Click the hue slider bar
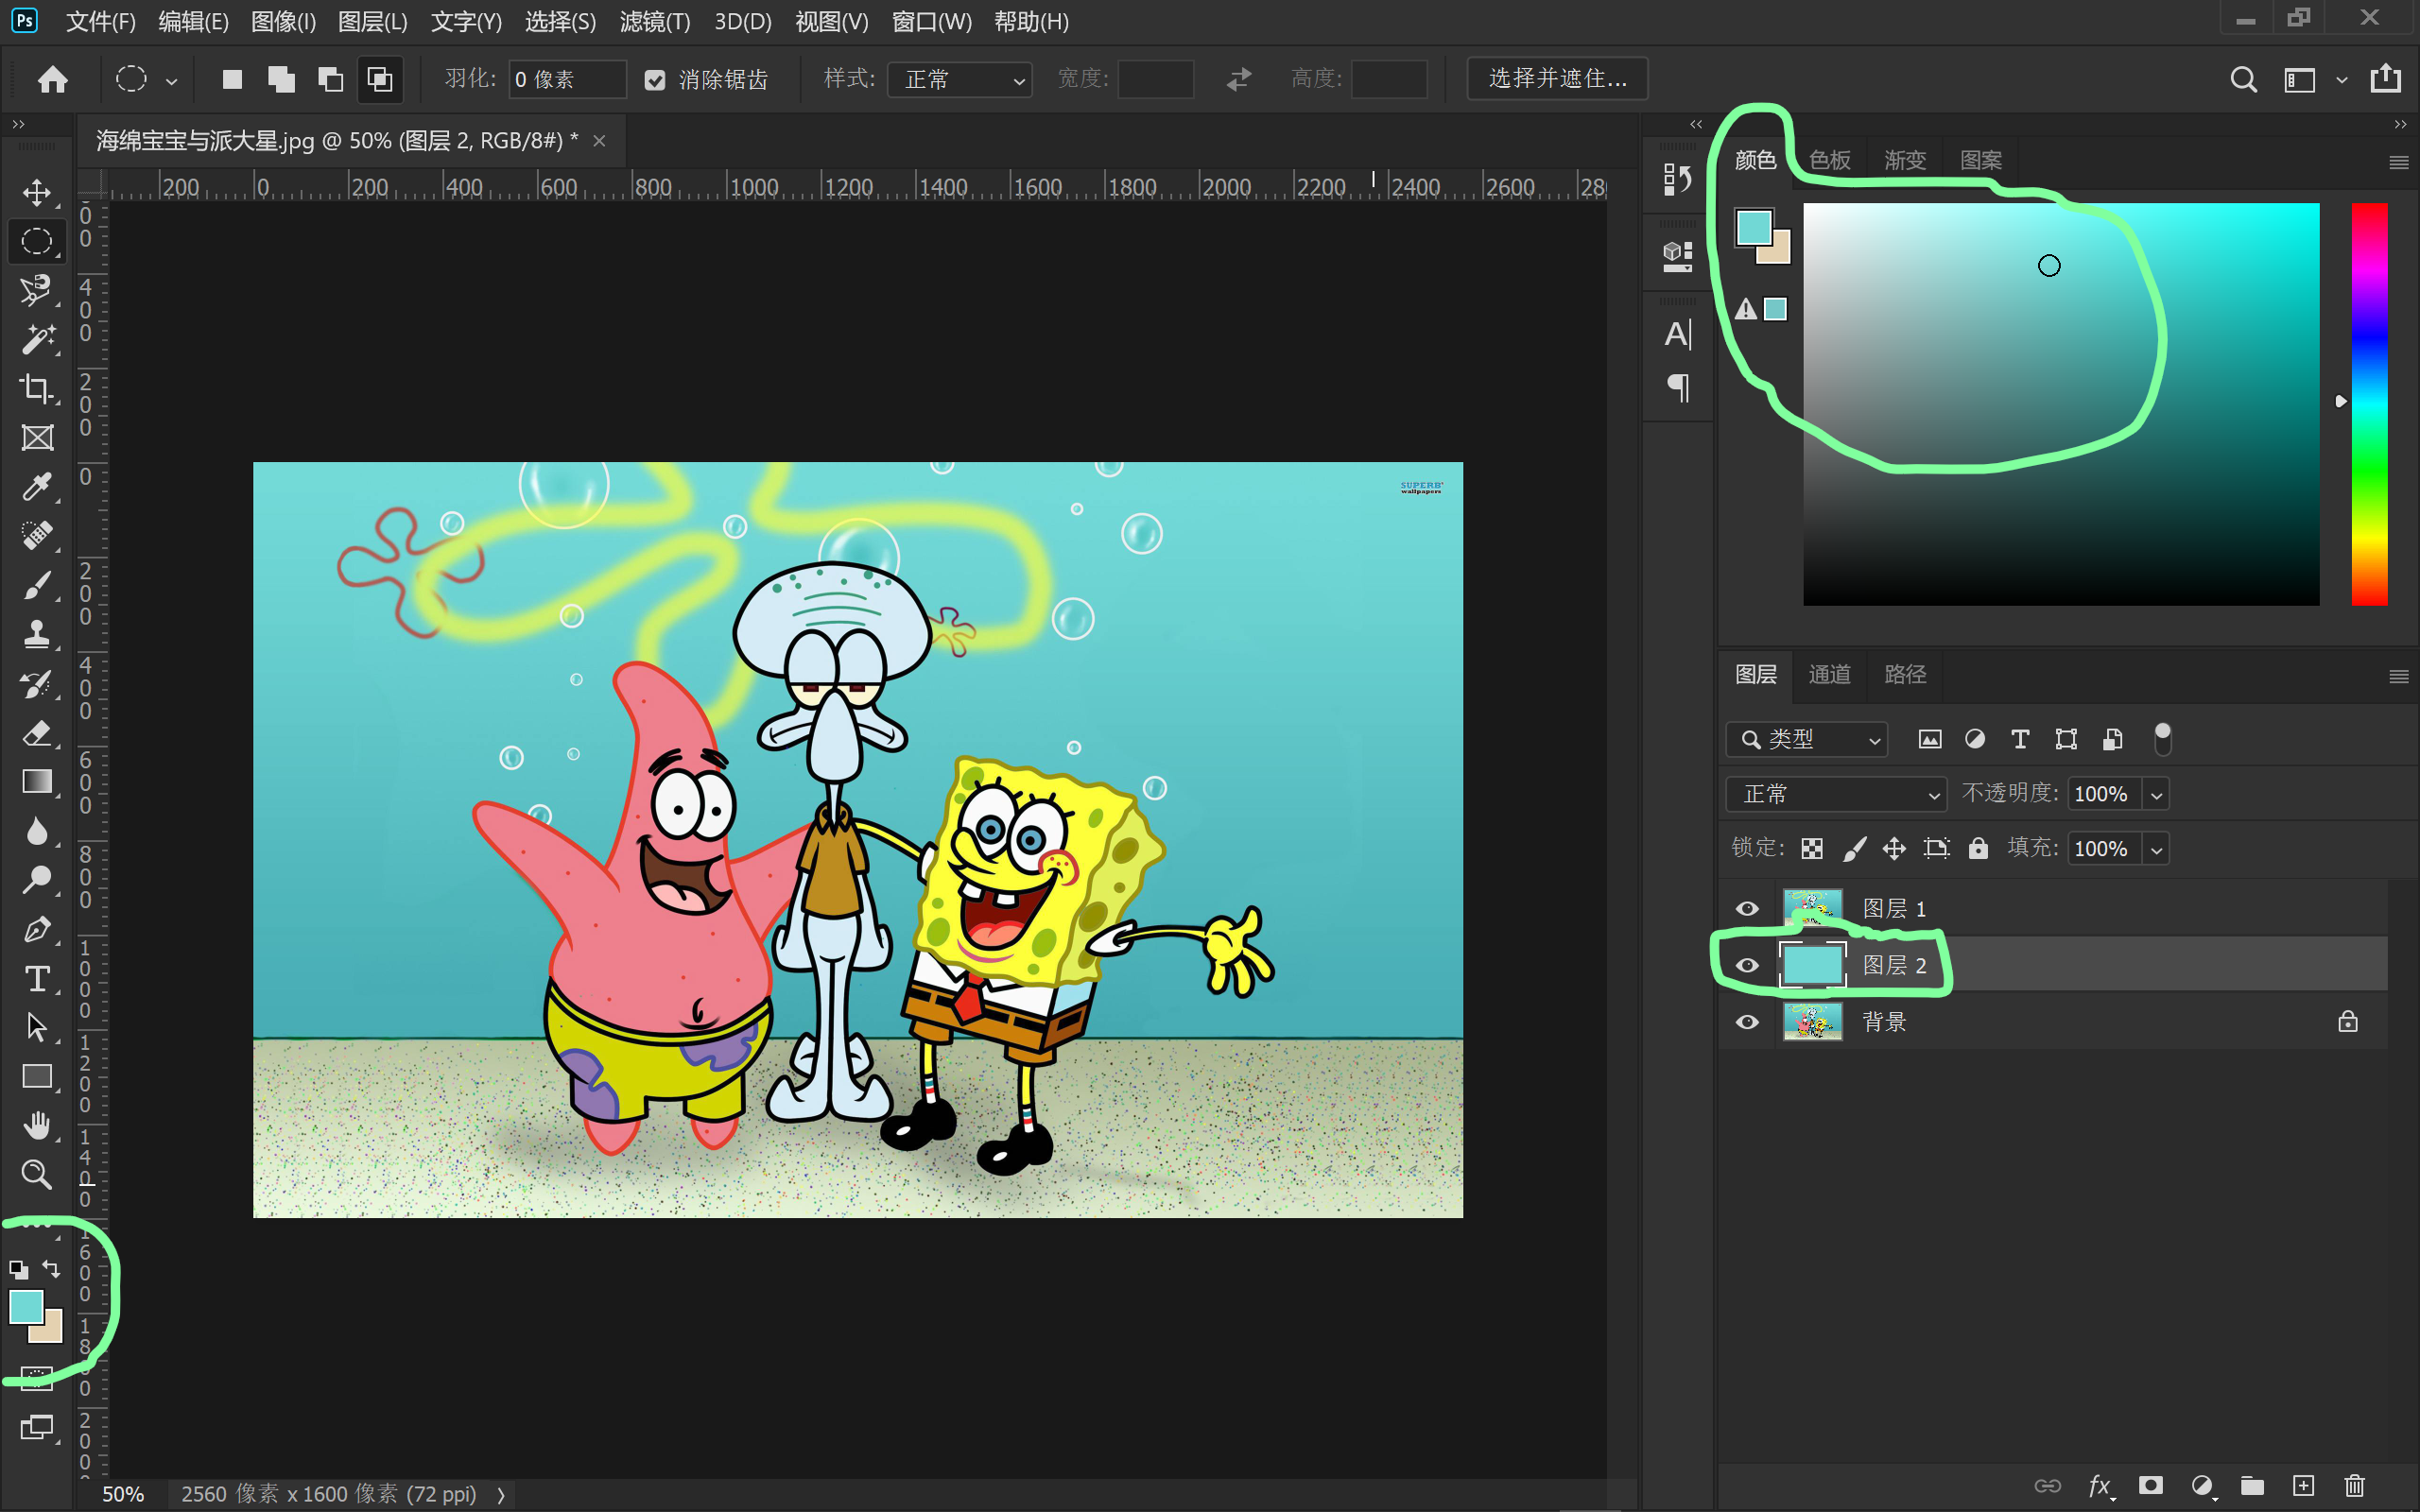2420x1512 pixels. pos(2369,404)
